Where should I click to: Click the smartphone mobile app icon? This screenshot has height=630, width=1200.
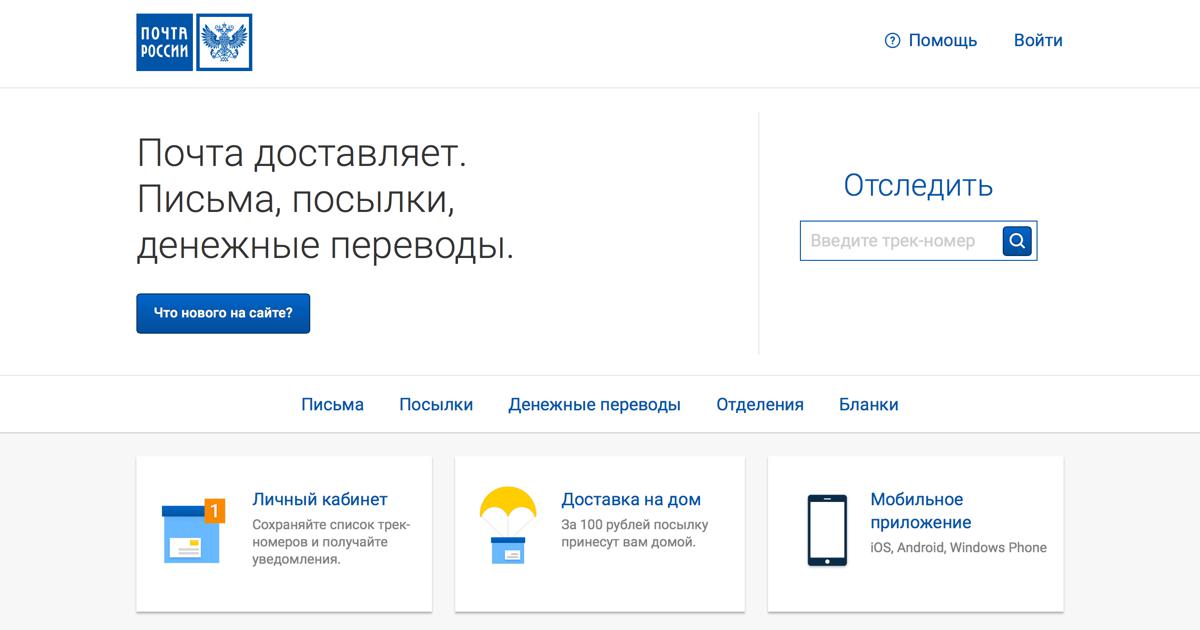[x=827, y=531]
